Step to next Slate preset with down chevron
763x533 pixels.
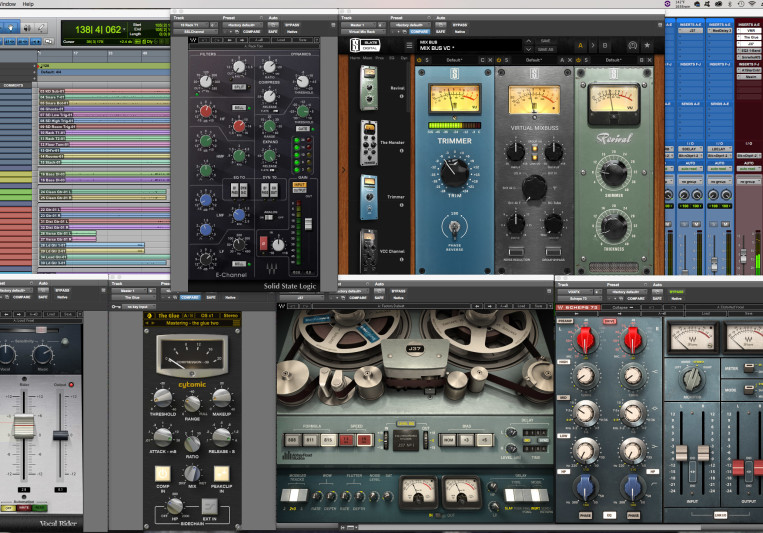pos(528,49)
